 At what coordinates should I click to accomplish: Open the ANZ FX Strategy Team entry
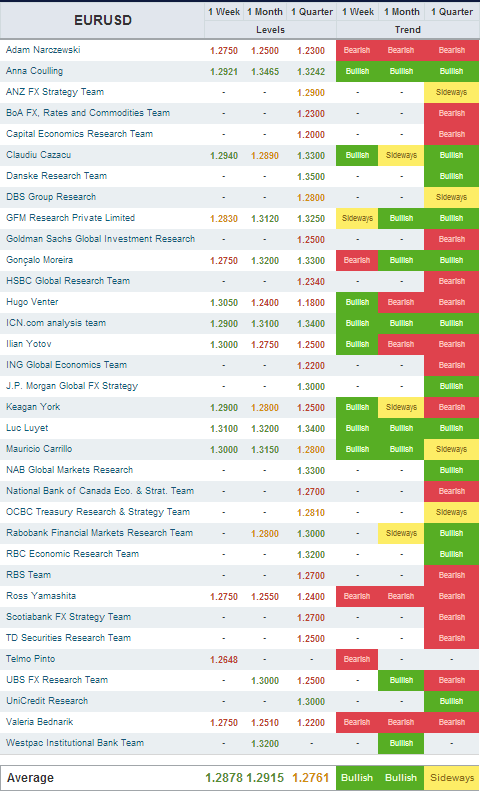tap(55, 92)
